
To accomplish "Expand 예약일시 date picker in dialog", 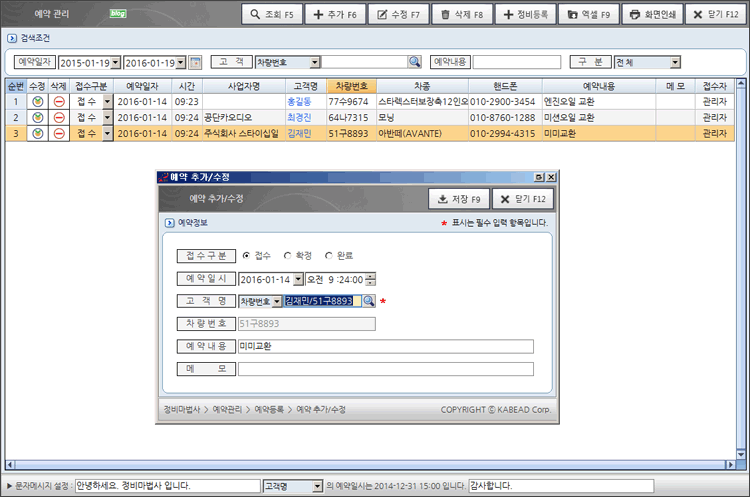I will click(297, 279).
